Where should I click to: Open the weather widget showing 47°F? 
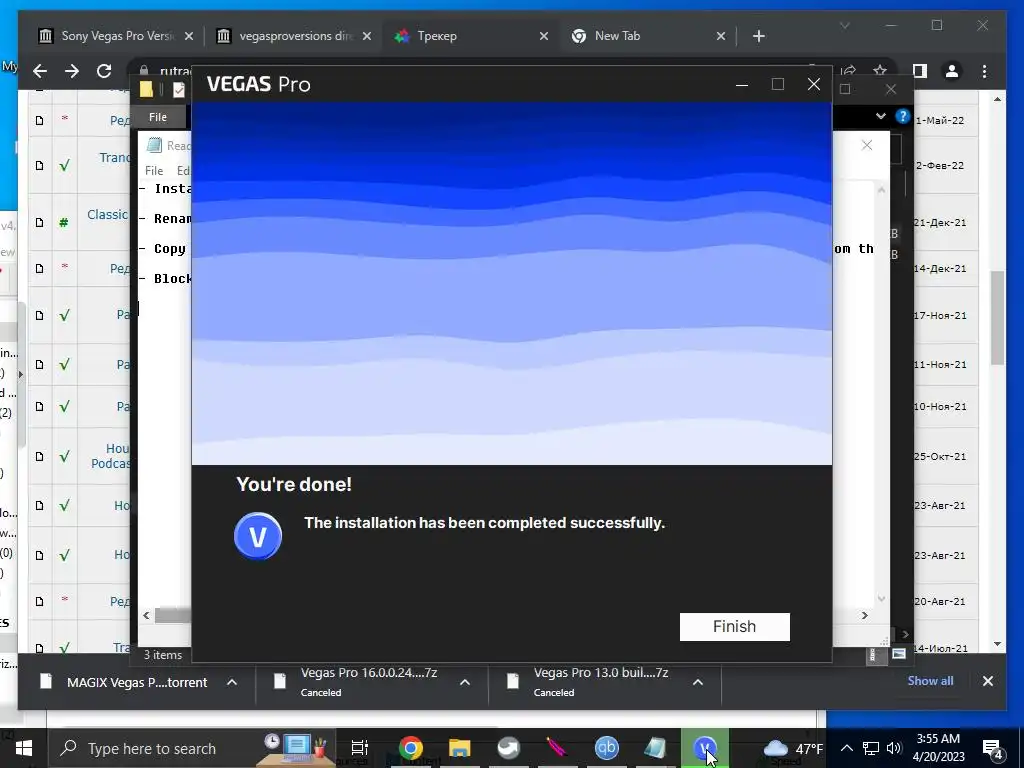[793, 748]
